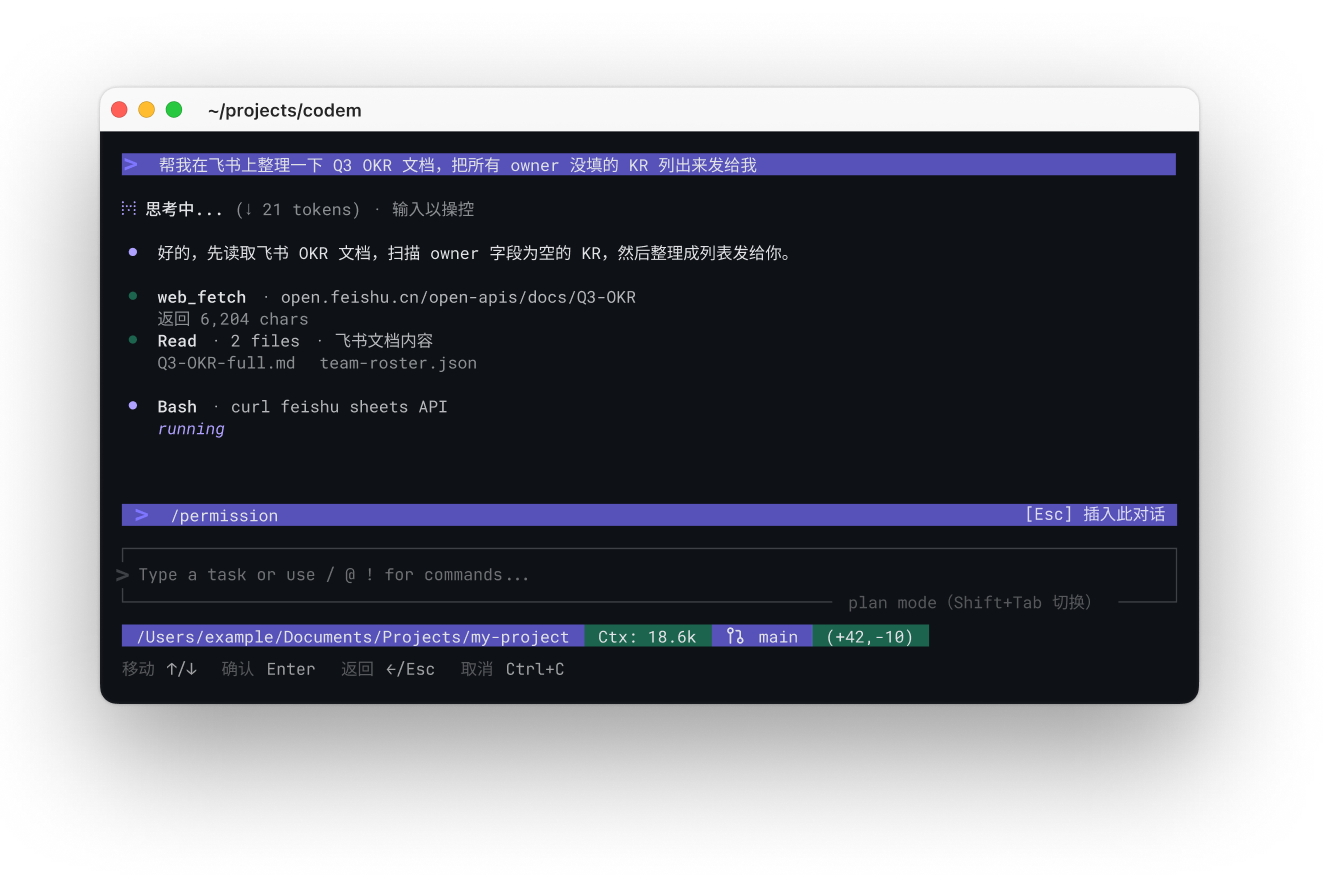Click the (+42,-10) diff status segment
Screen dimensions: 1336x891
click(x=871, y=636)
